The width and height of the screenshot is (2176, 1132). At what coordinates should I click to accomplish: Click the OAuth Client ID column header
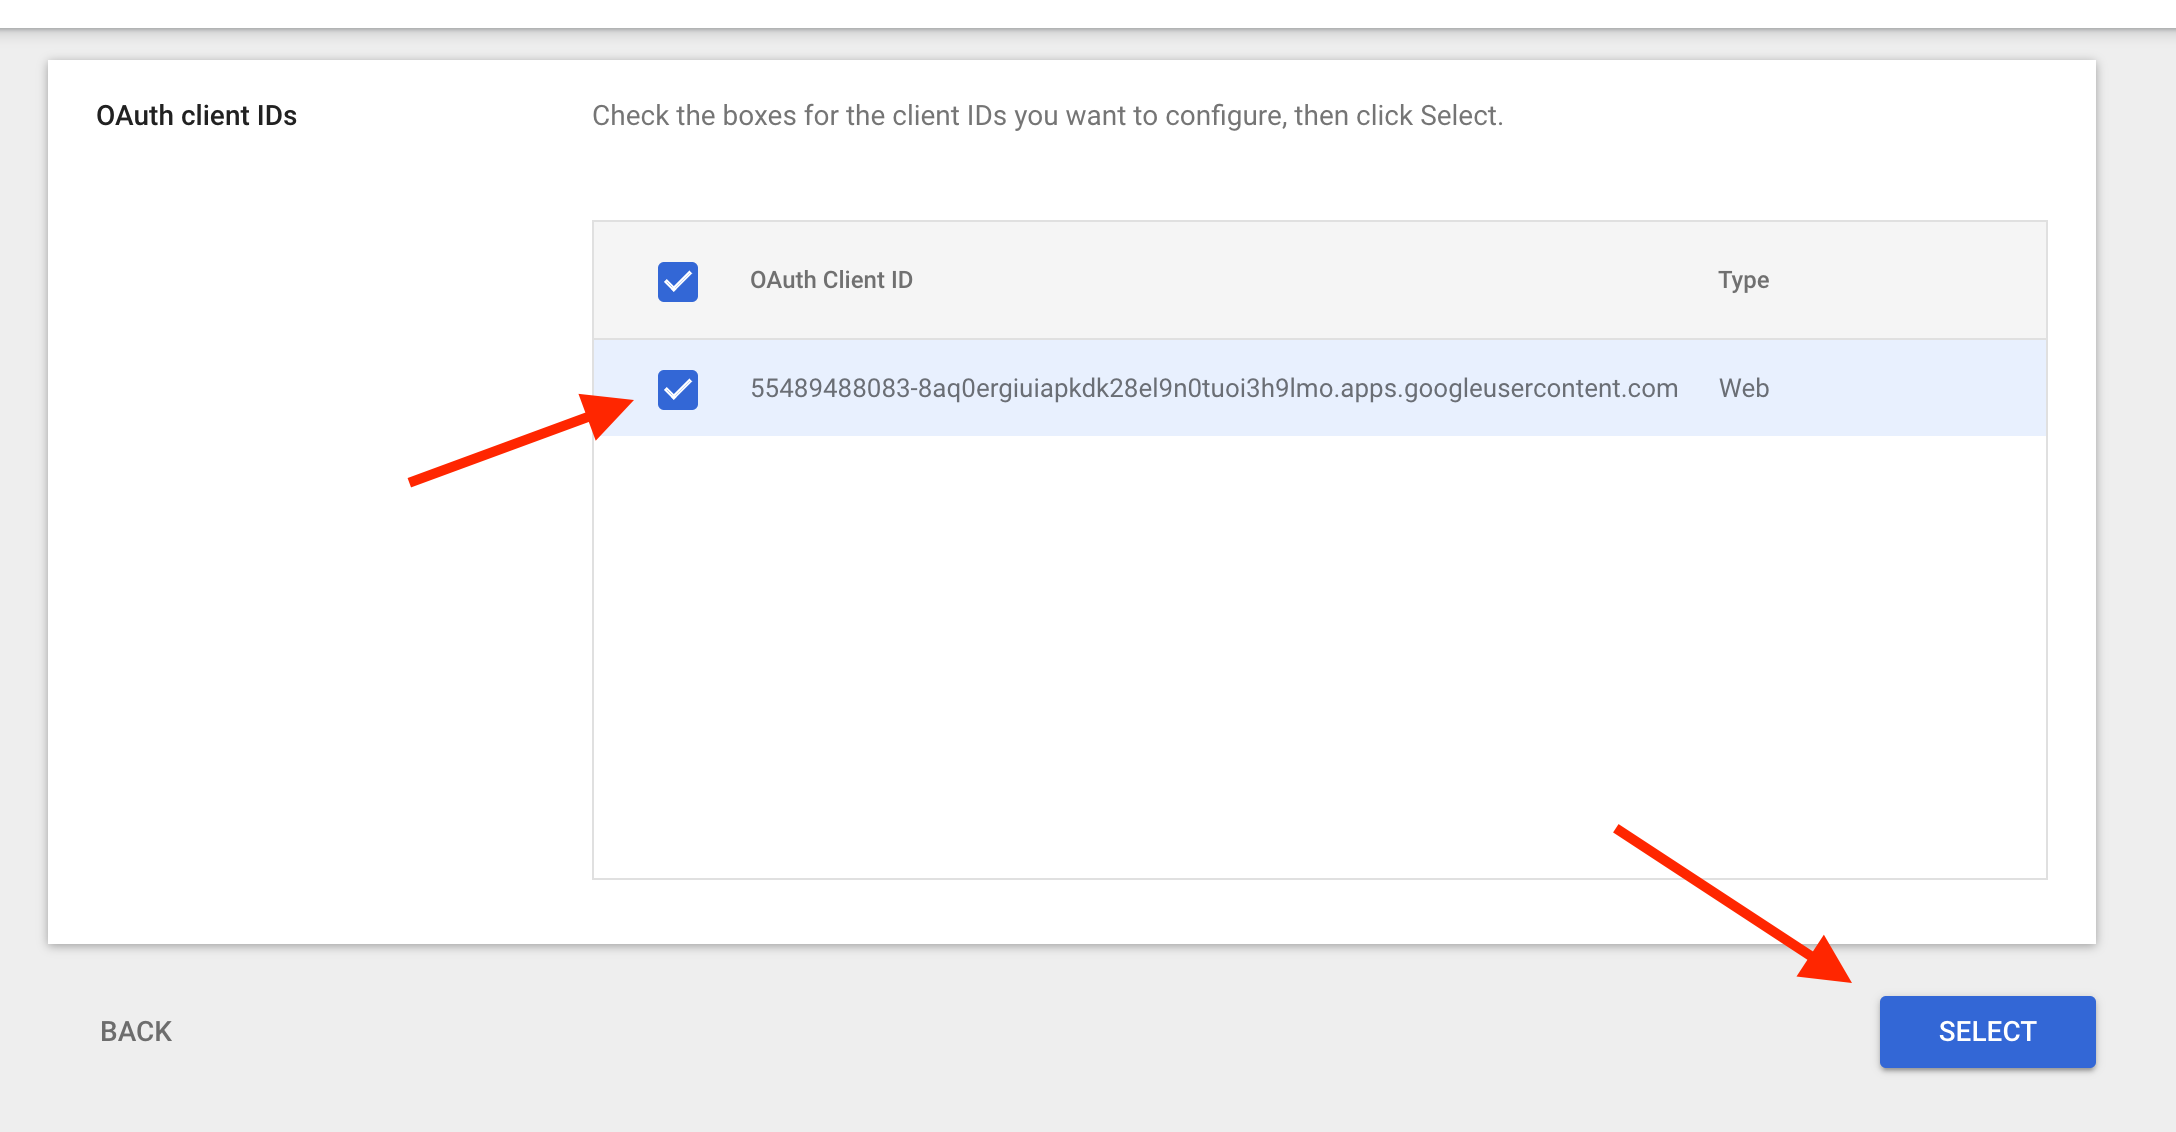click(x=831, y=280)
